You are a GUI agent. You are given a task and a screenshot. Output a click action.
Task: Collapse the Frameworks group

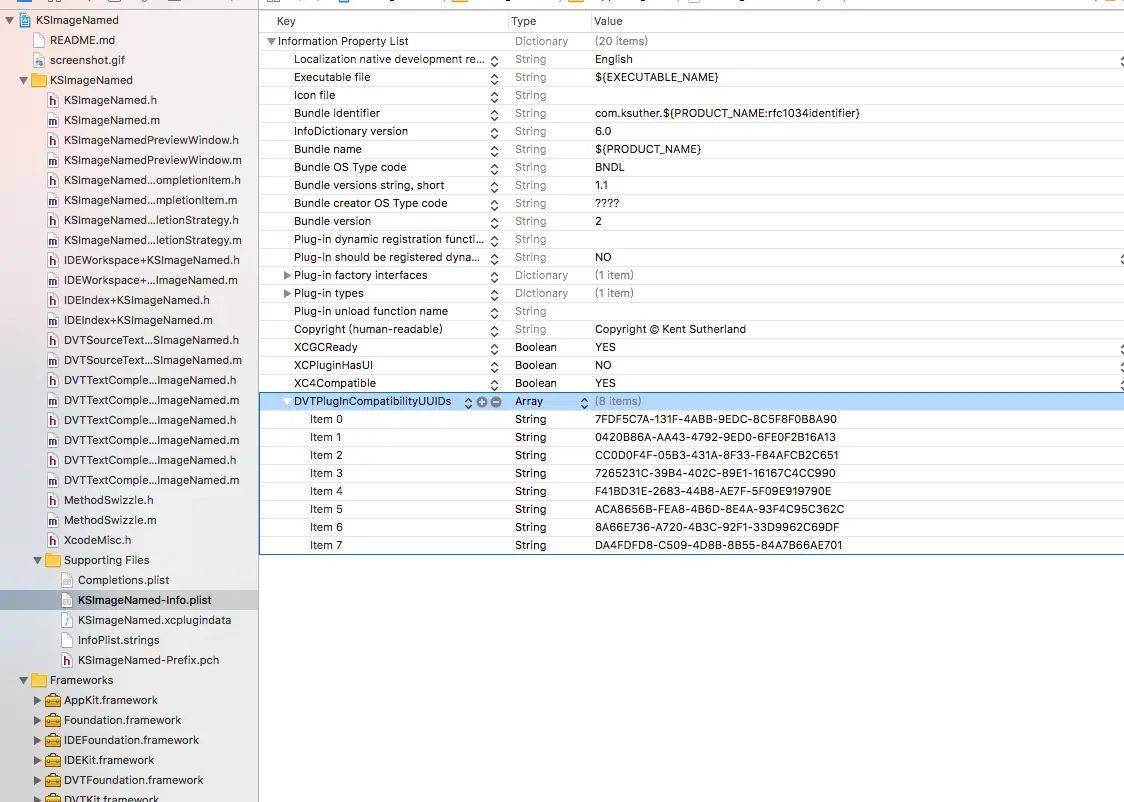[23, 680]
